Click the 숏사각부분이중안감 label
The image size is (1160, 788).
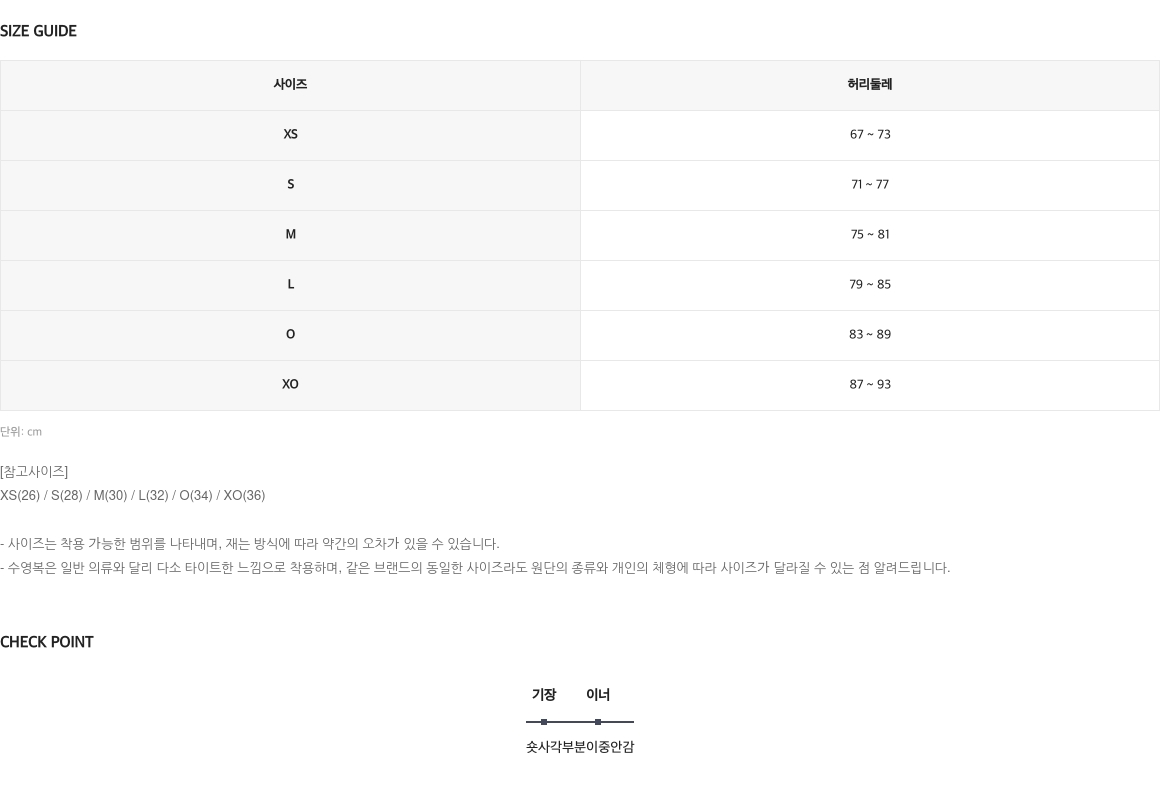click(580, 747)
